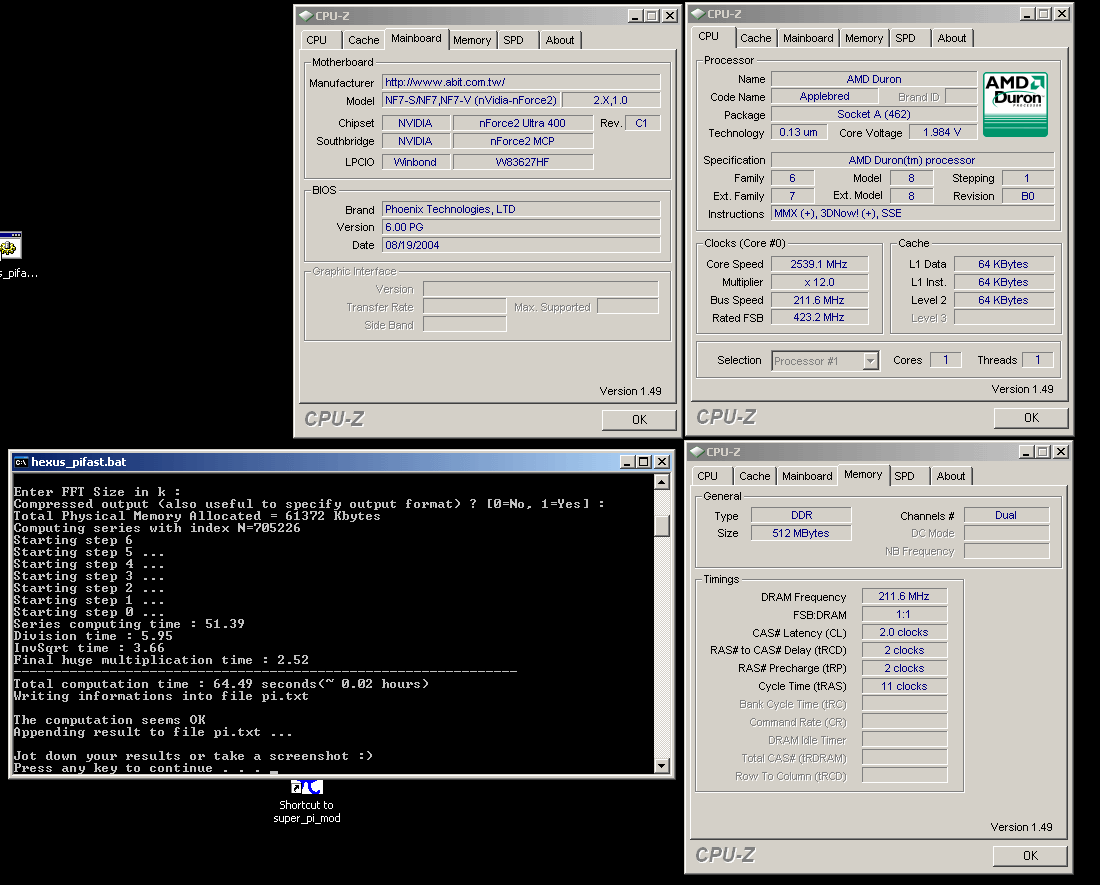Screen dimensions: 1100x885
Task: Click the Applebred code name field
Action: coord(824,96)
